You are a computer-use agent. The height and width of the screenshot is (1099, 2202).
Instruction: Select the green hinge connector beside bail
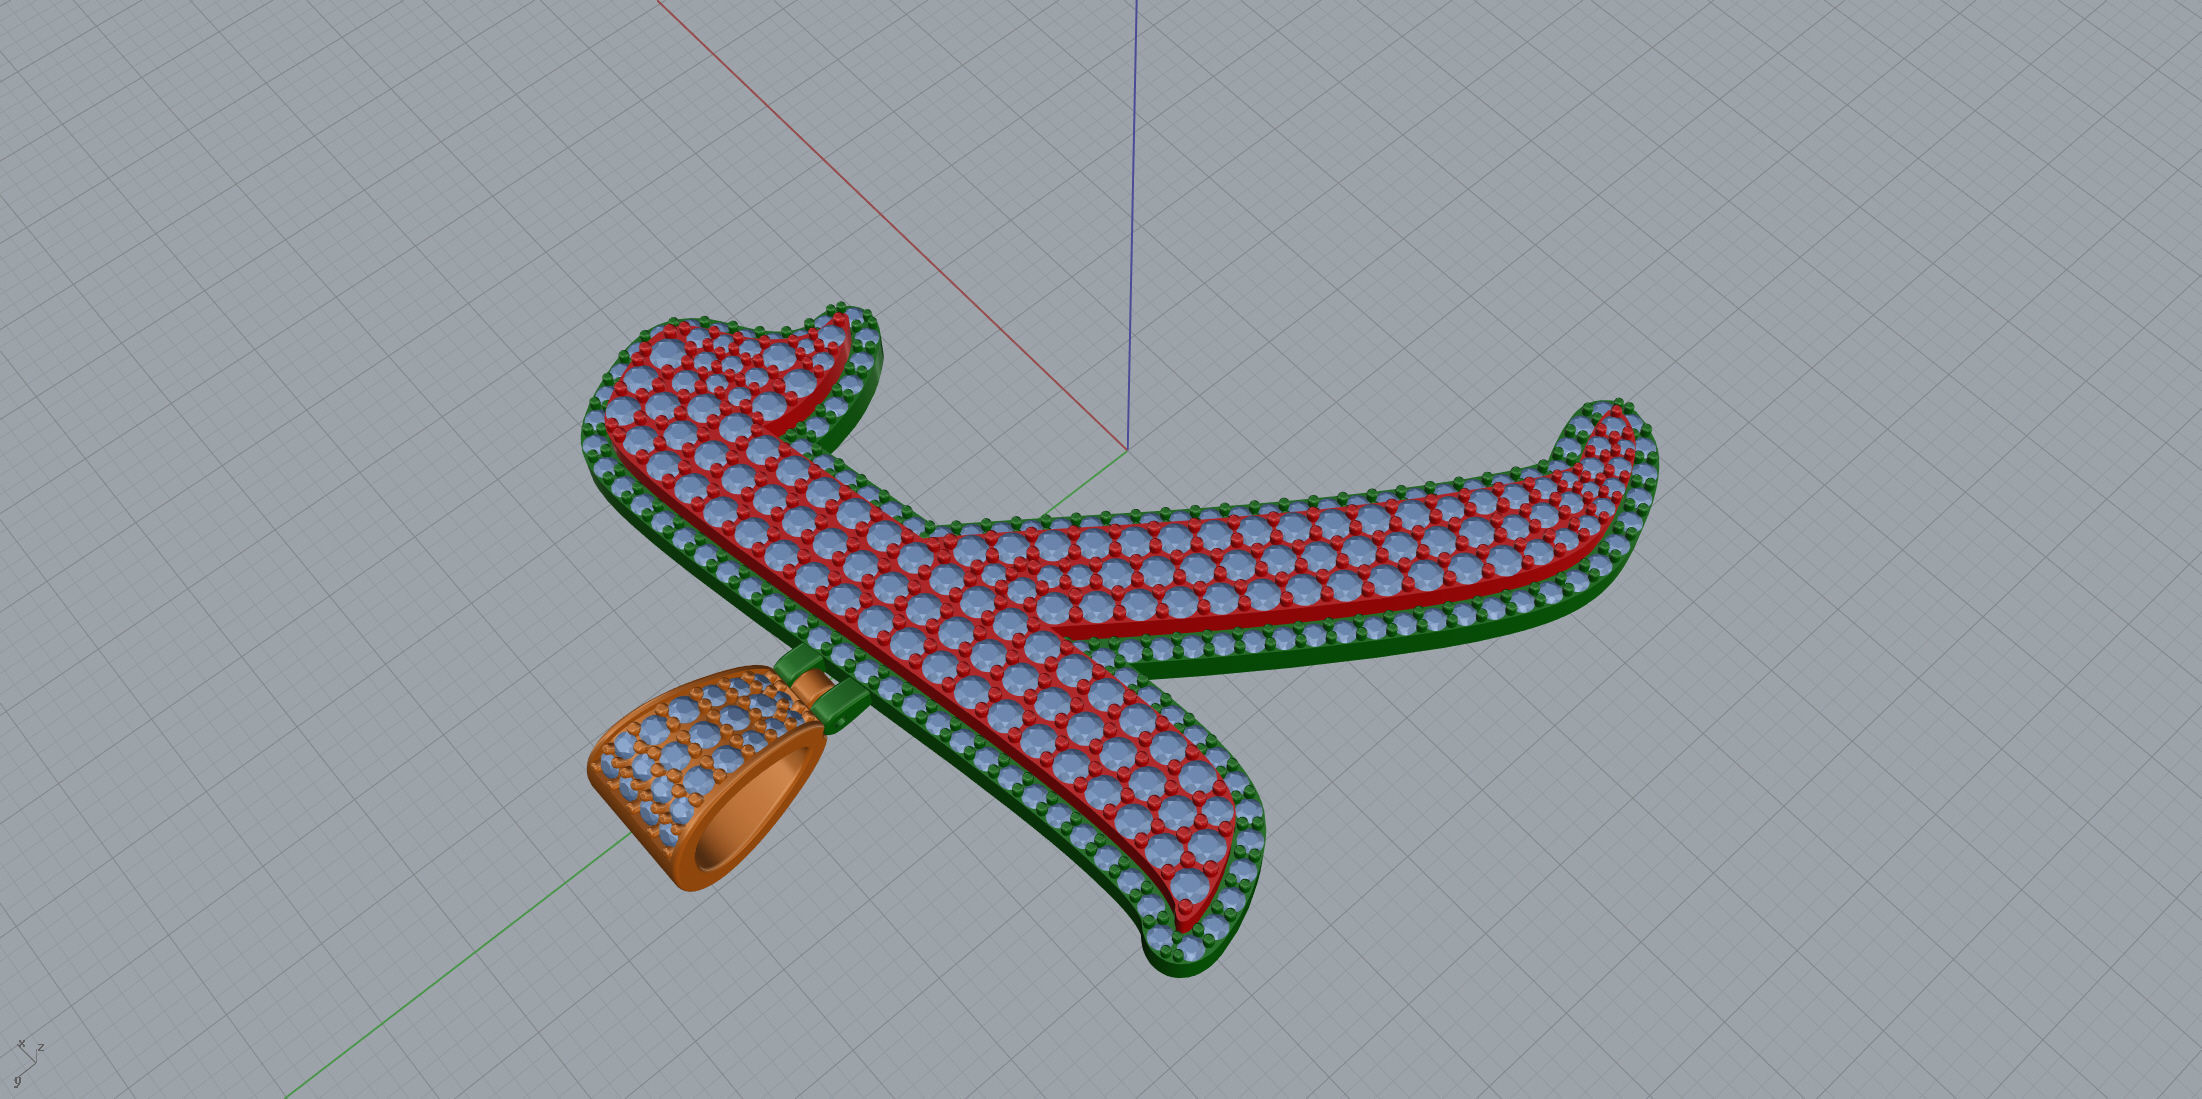(x=822, y=688)
